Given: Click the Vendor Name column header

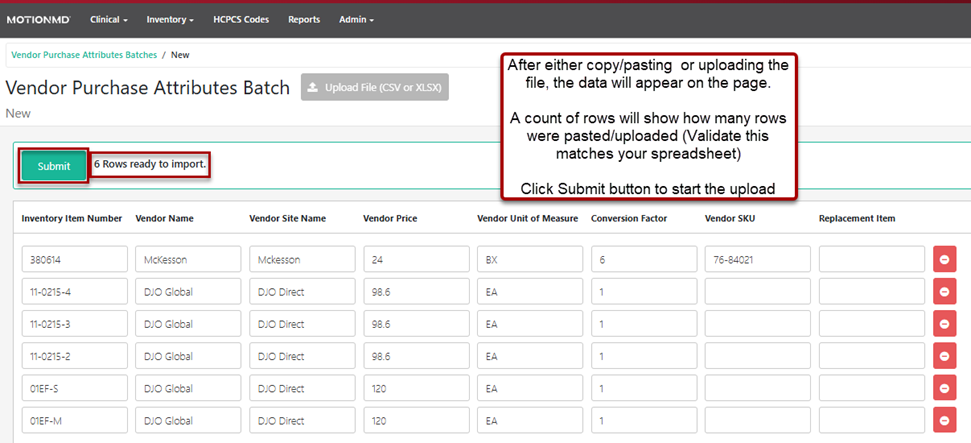Looking at the screenshot, I should [x=165, y=219].
